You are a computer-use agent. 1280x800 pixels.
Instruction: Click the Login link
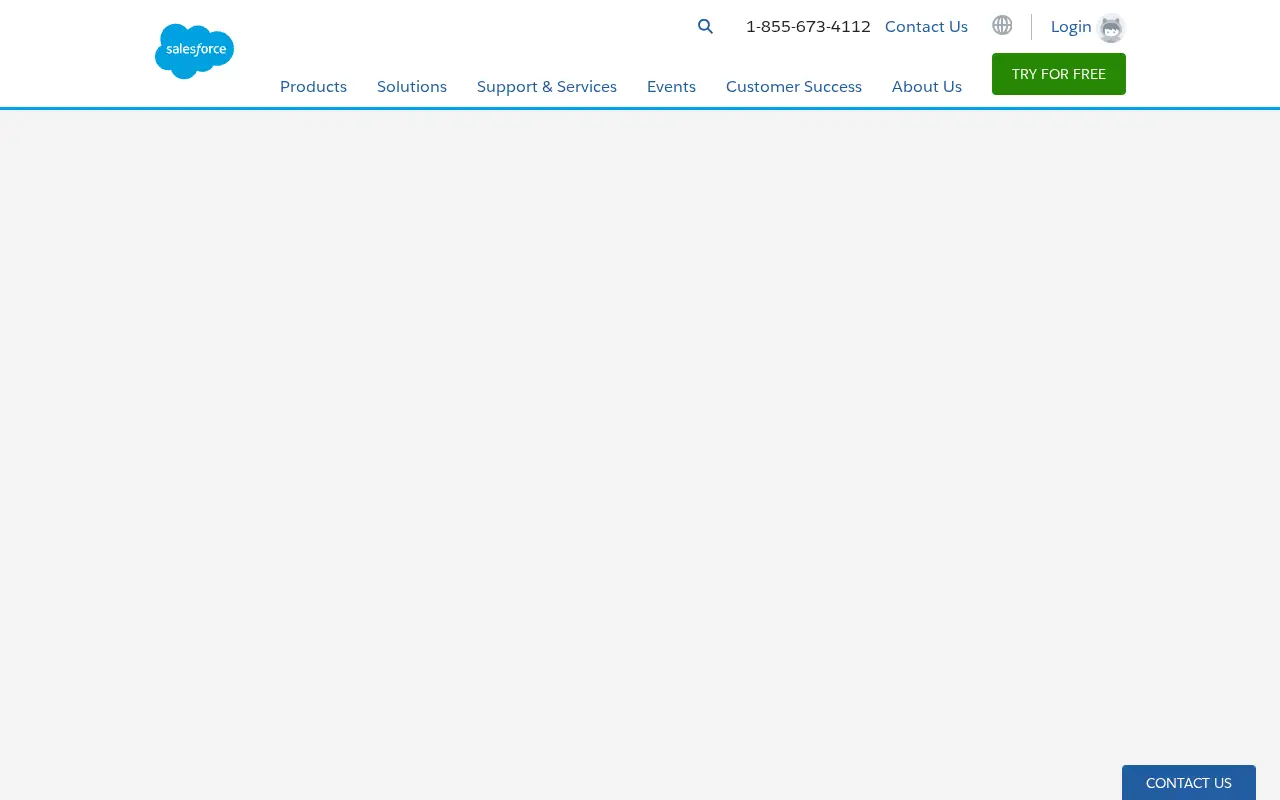point(1071,27)
